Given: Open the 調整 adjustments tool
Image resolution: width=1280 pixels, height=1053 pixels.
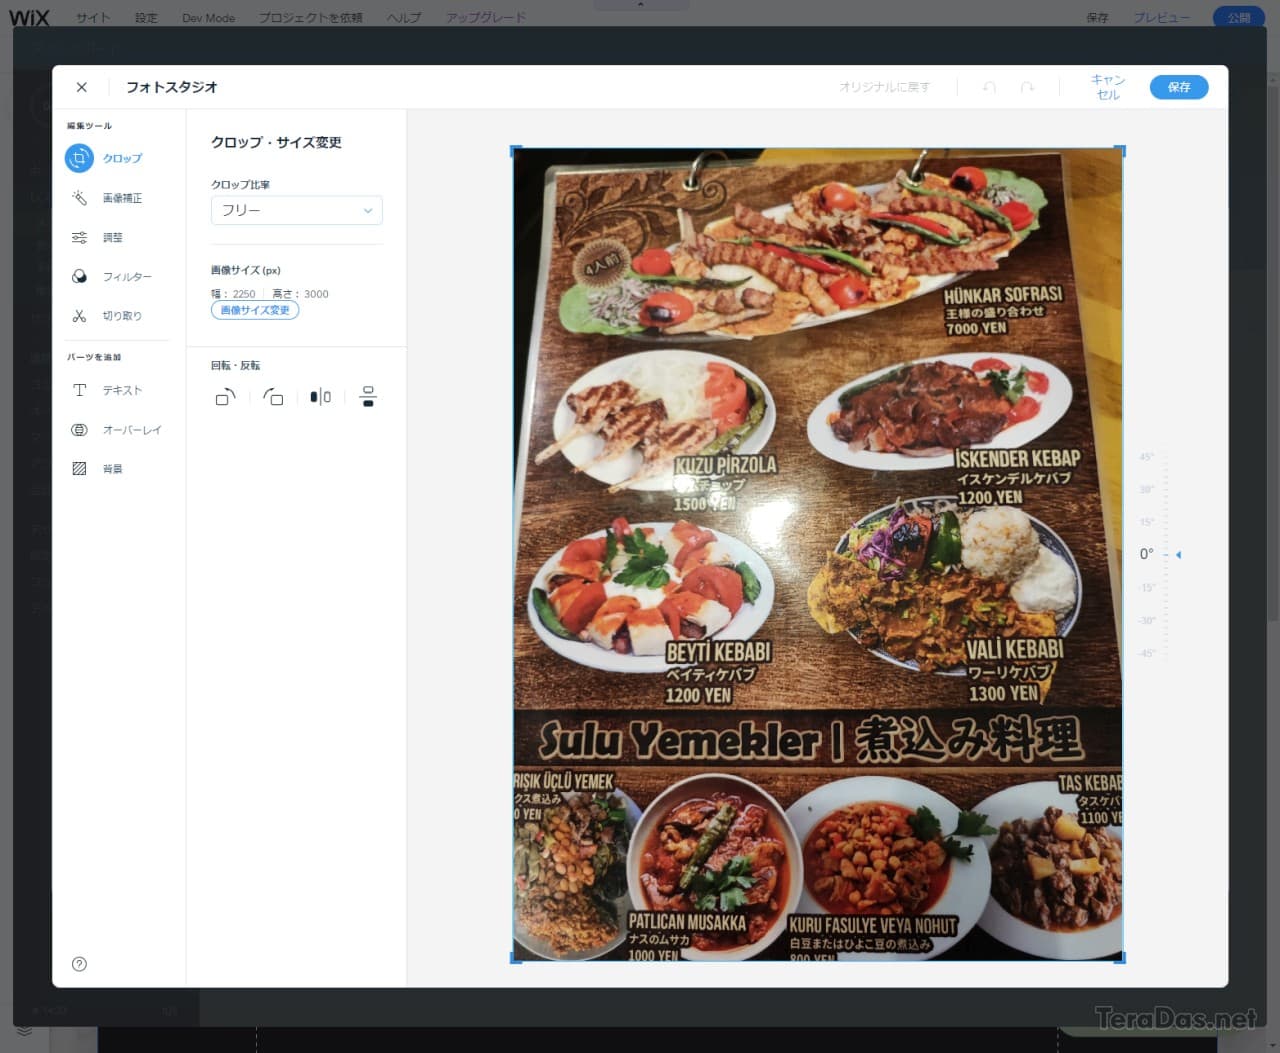Looking at the screenshot, I should 96,238.
